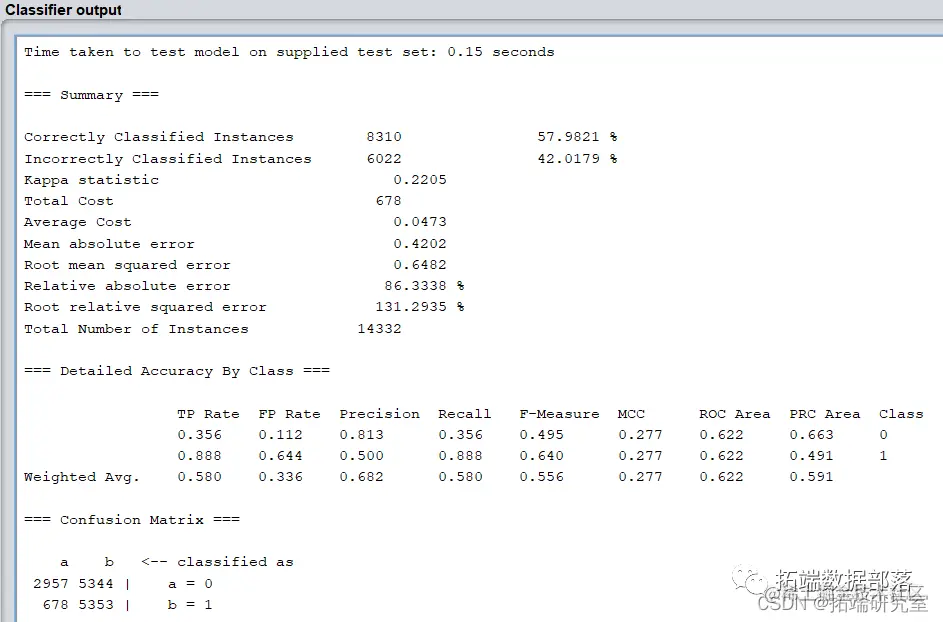
Task: Click the Total Cost value 678
Action: click(389, 201)
